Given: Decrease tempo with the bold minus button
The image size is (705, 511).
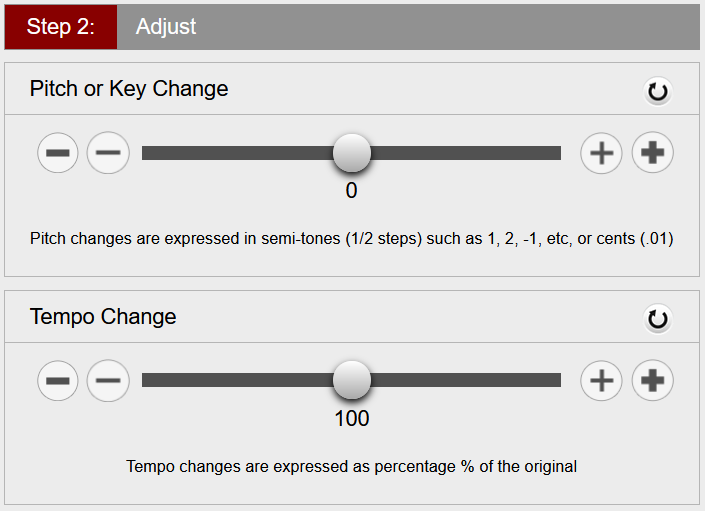Looking at the screenshot, I should click(x=58, y=381).
